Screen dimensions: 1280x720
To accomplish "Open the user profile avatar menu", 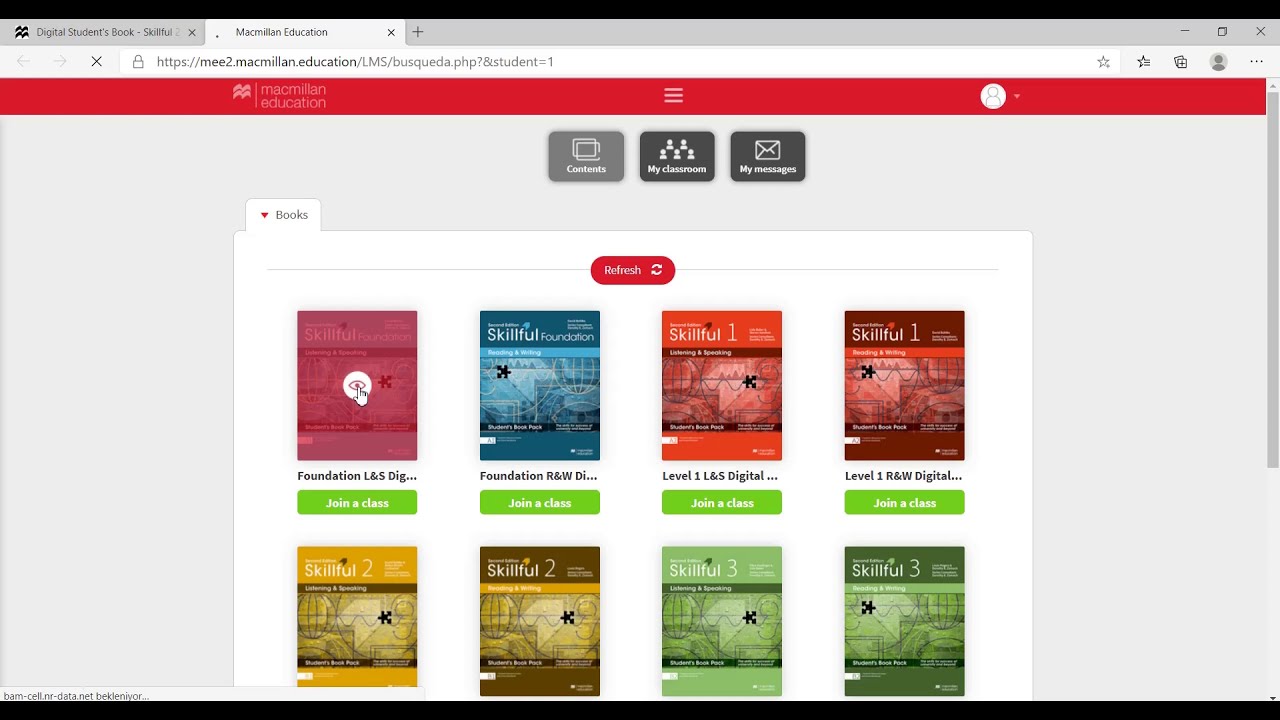I will [993, 96].
